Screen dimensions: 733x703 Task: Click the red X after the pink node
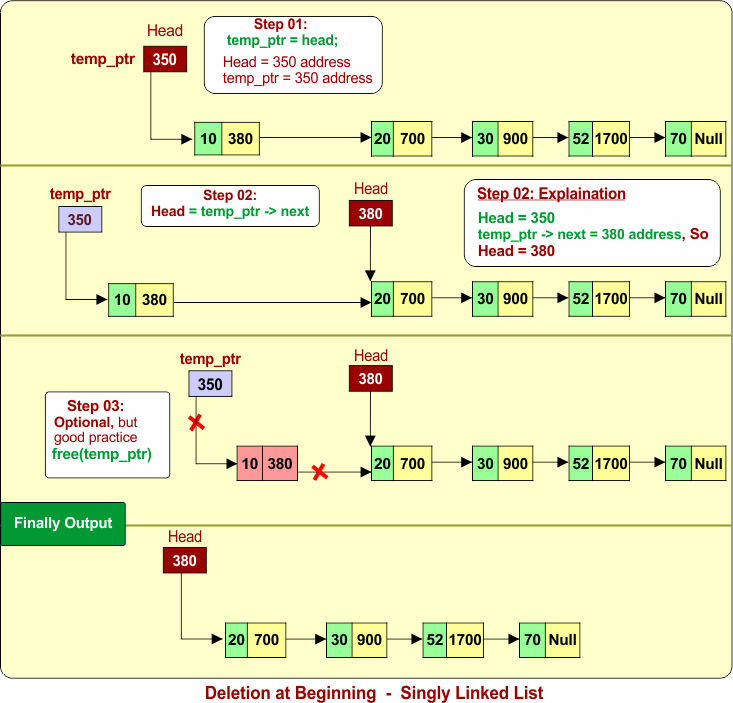(320, 472)
